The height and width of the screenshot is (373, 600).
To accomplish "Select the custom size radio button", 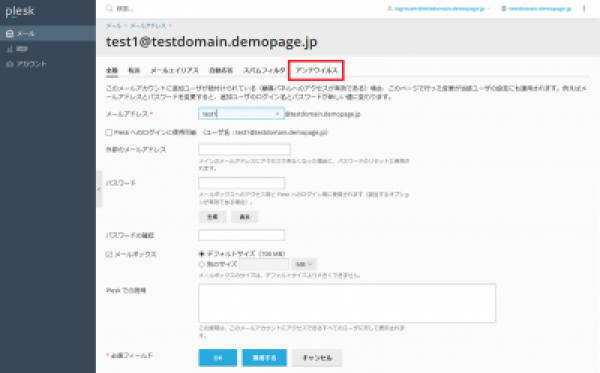I will [202, 264].
